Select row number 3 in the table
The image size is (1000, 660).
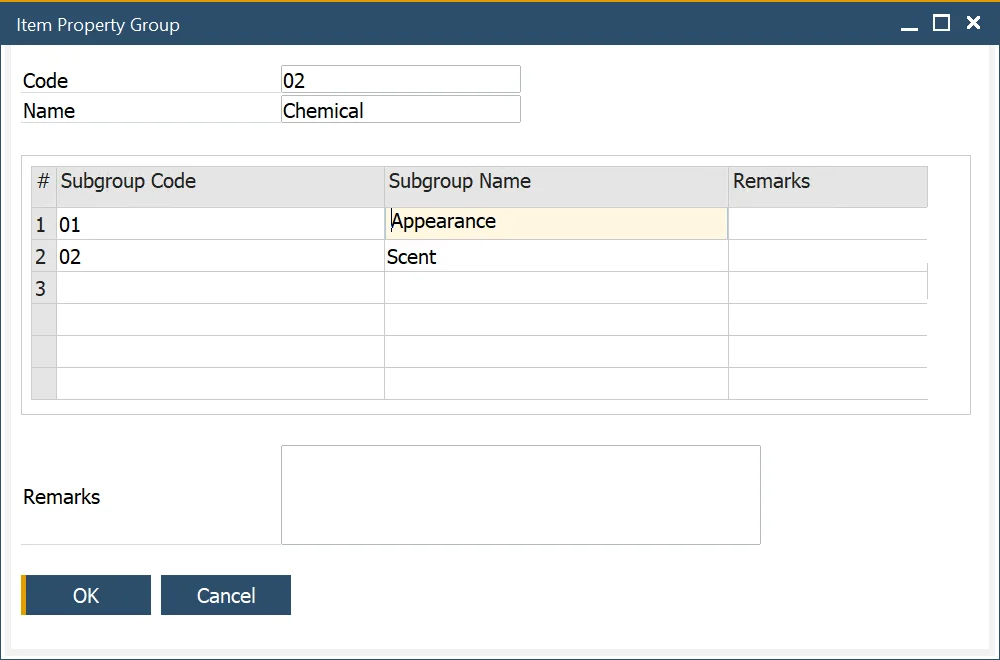pos(42,289)
